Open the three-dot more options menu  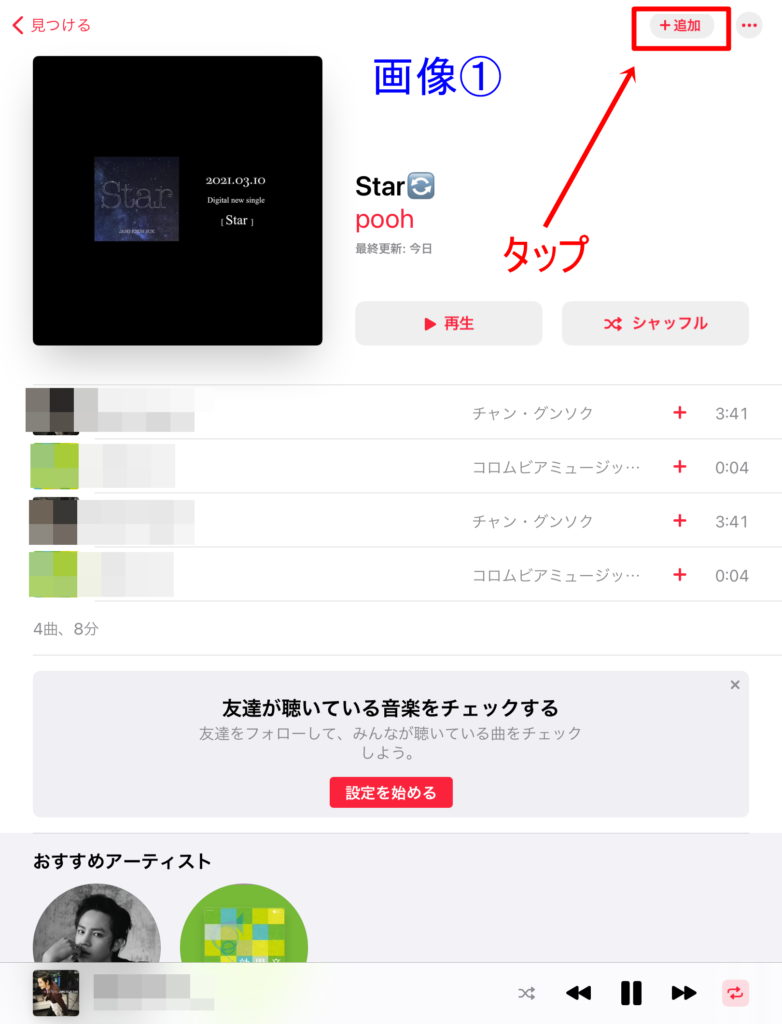(x=749, y=25)
